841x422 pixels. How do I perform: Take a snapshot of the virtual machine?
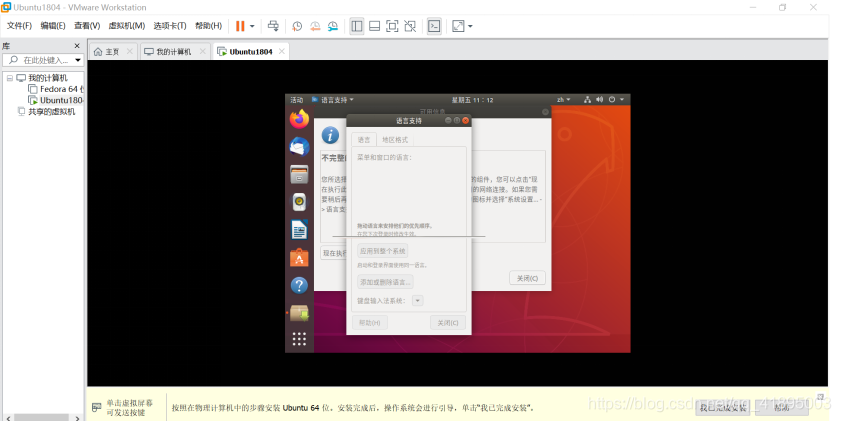[x=297, y=26]
